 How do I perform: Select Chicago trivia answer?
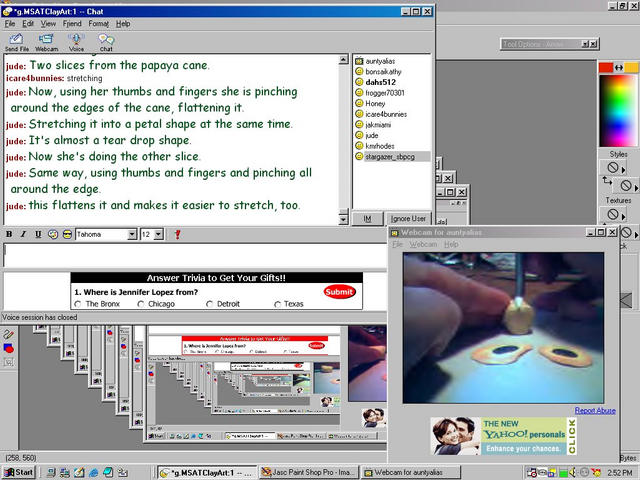pos(141,304)
